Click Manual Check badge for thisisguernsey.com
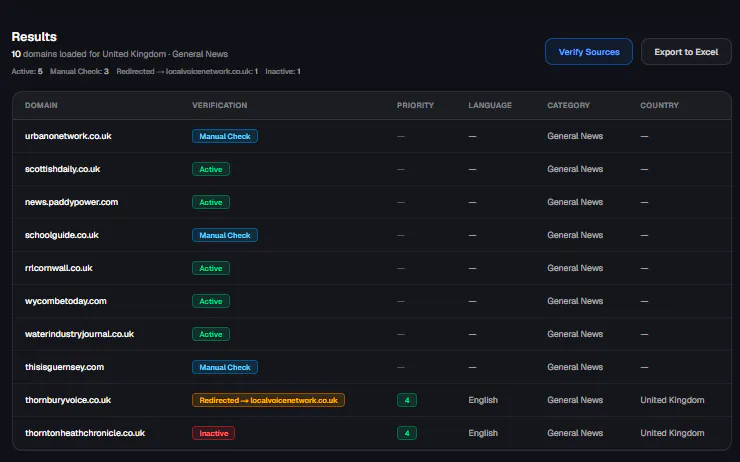This screenshot has width=740, height=462. tap(225, 367)
